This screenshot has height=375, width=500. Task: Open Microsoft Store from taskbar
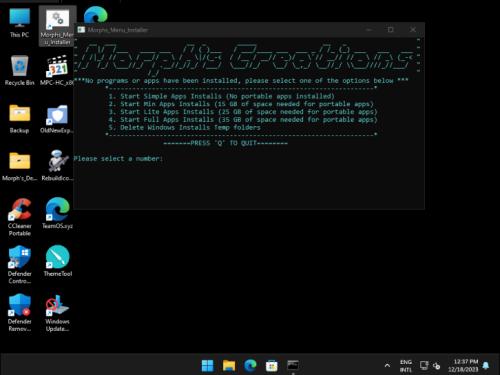click(x=271, y=365)
